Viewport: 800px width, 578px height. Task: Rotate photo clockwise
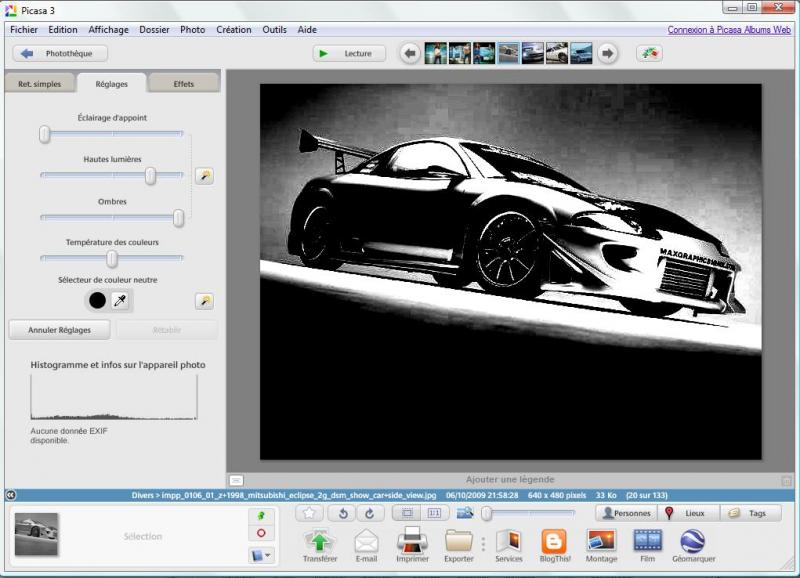tap(370, 513)
